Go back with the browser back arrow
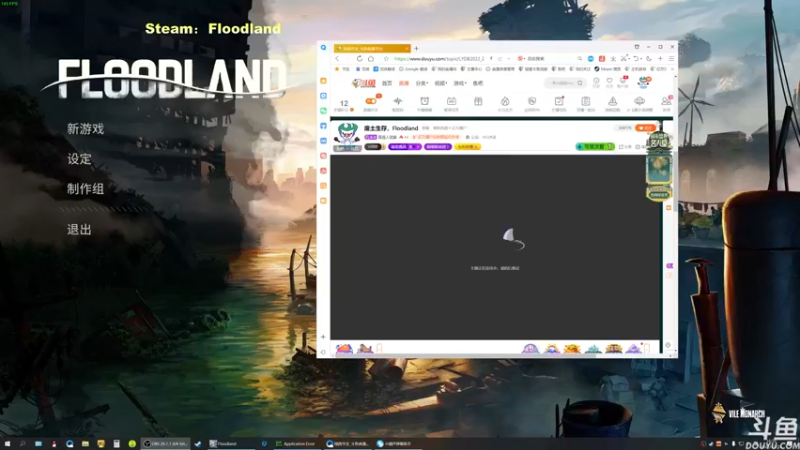Screen dimensions: 800x450 point(337,59)
